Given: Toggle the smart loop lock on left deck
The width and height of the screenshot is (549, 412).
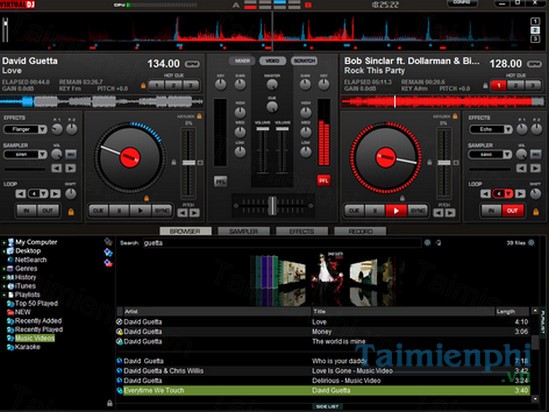Looking at the screenshot, I should [71, 212].
